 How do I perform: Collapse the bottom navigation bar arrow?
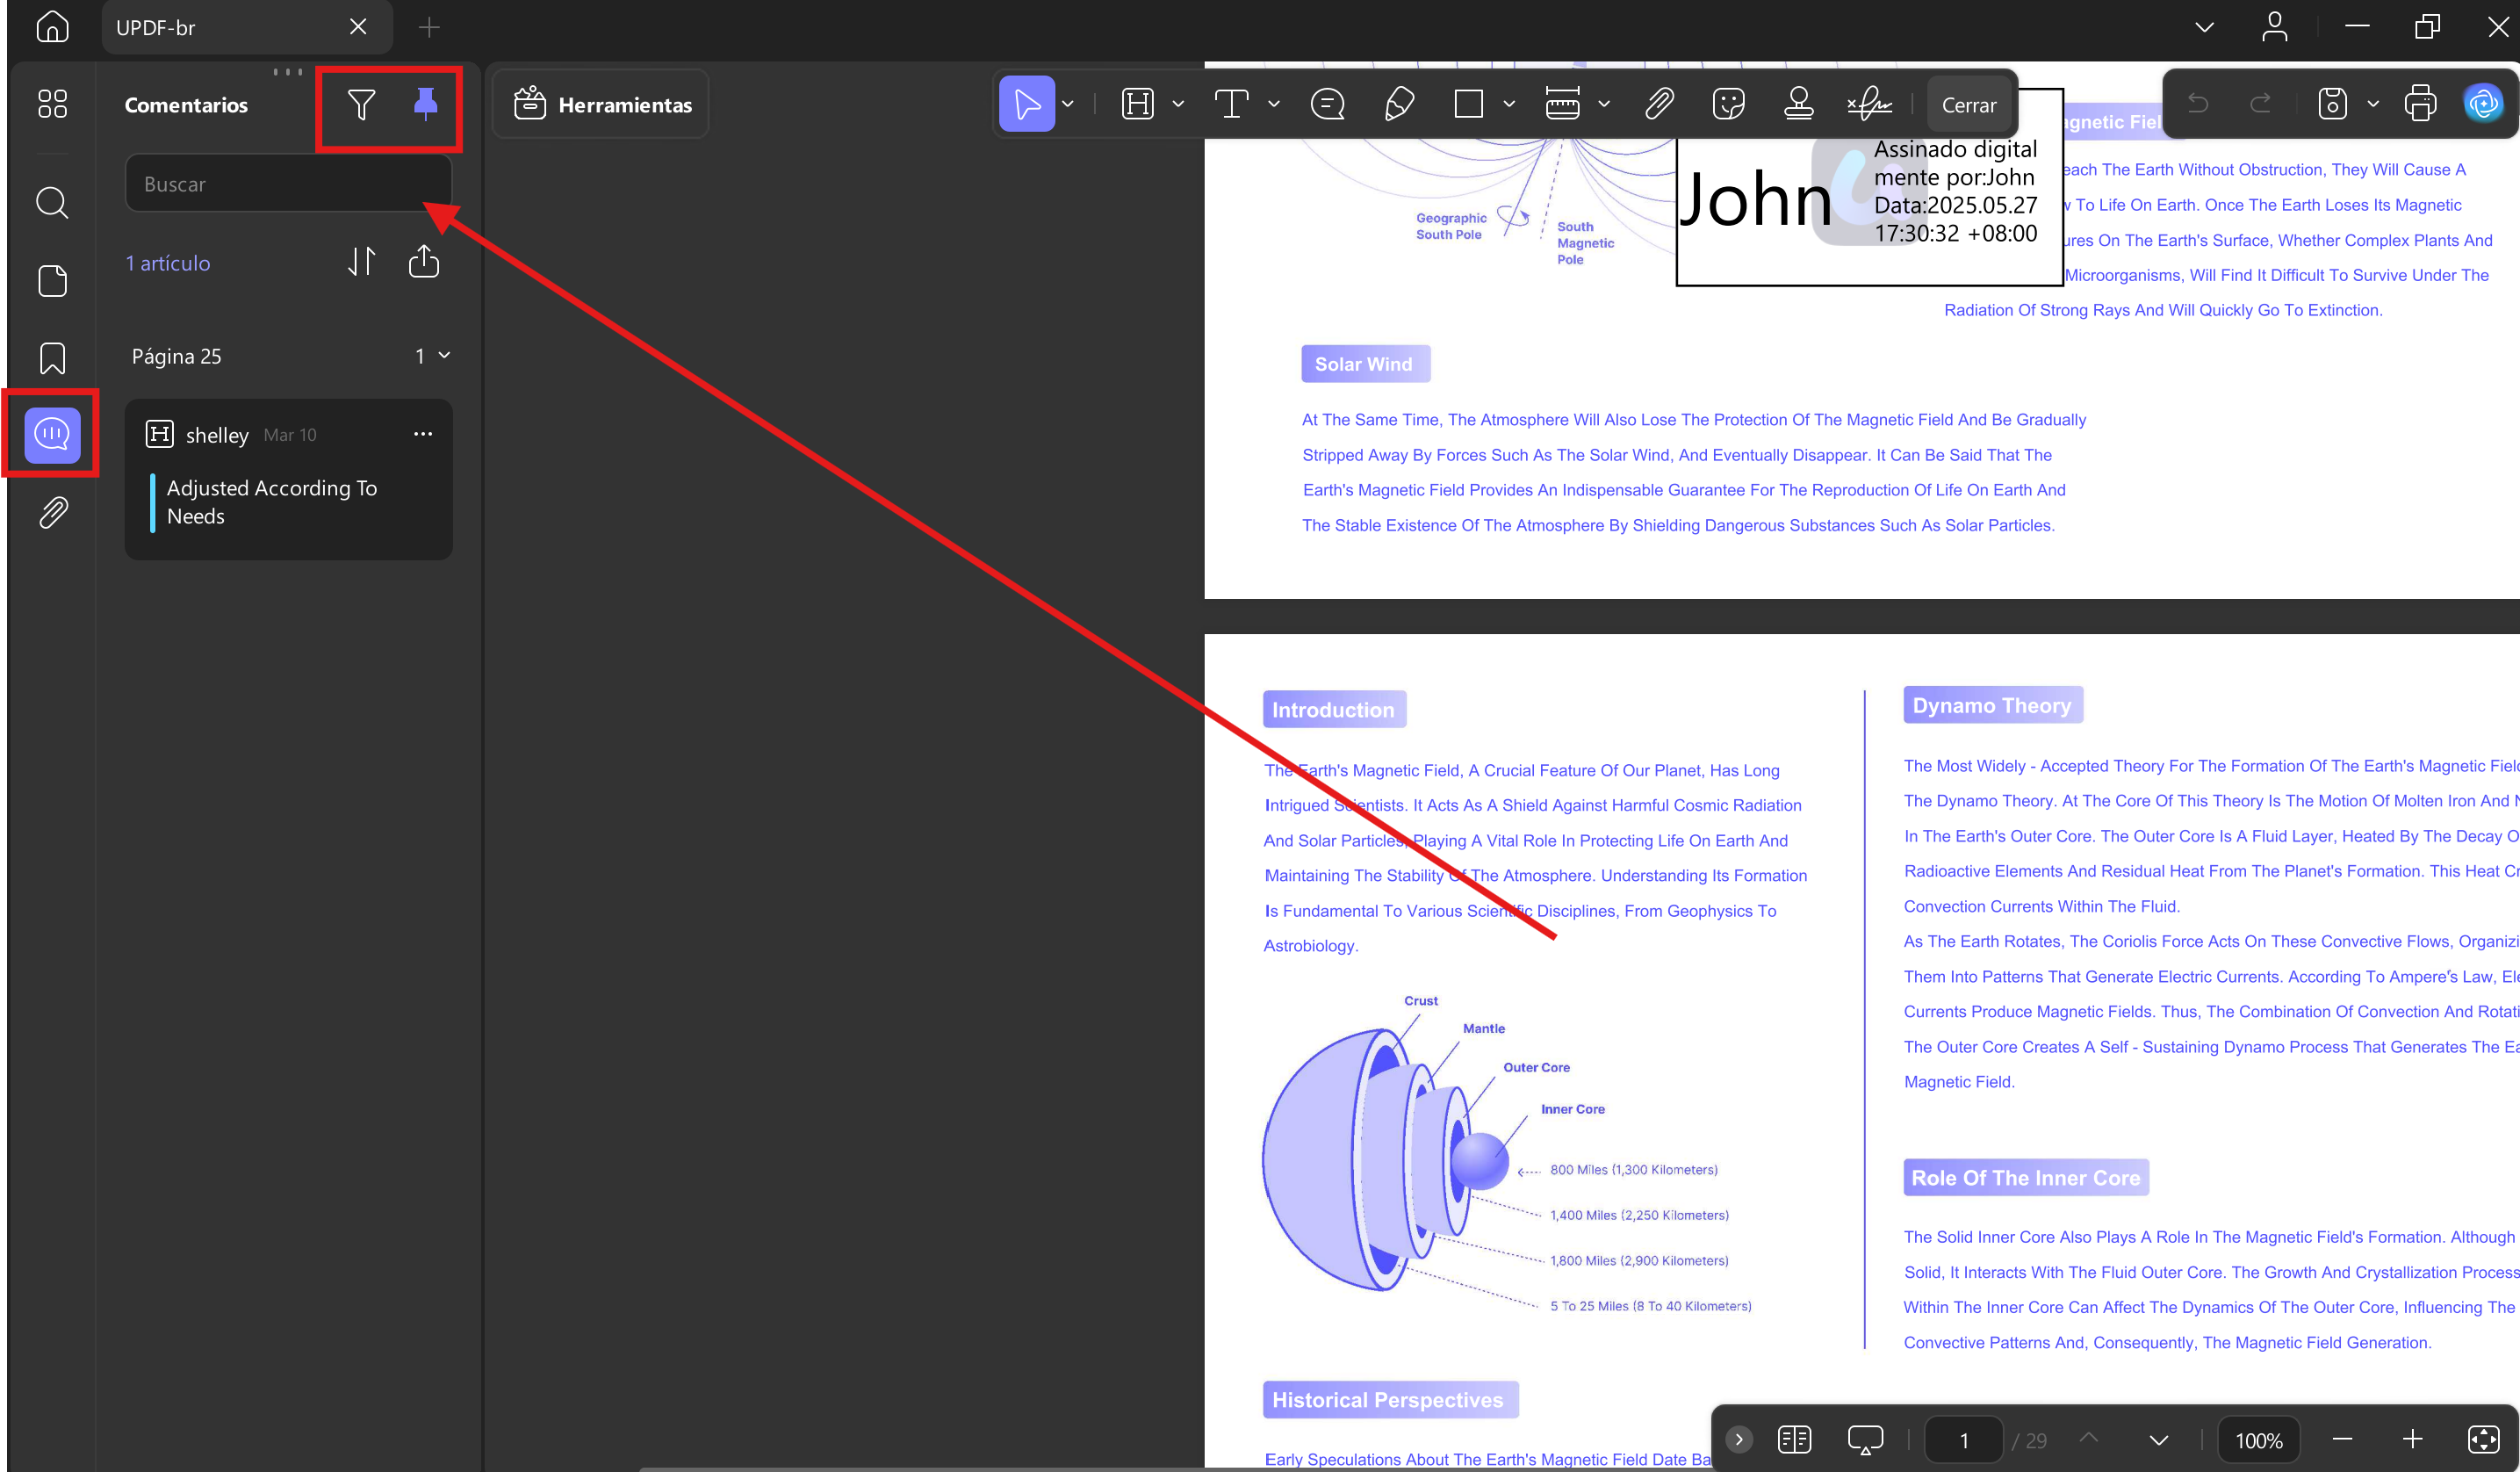click(1739, 1440)
